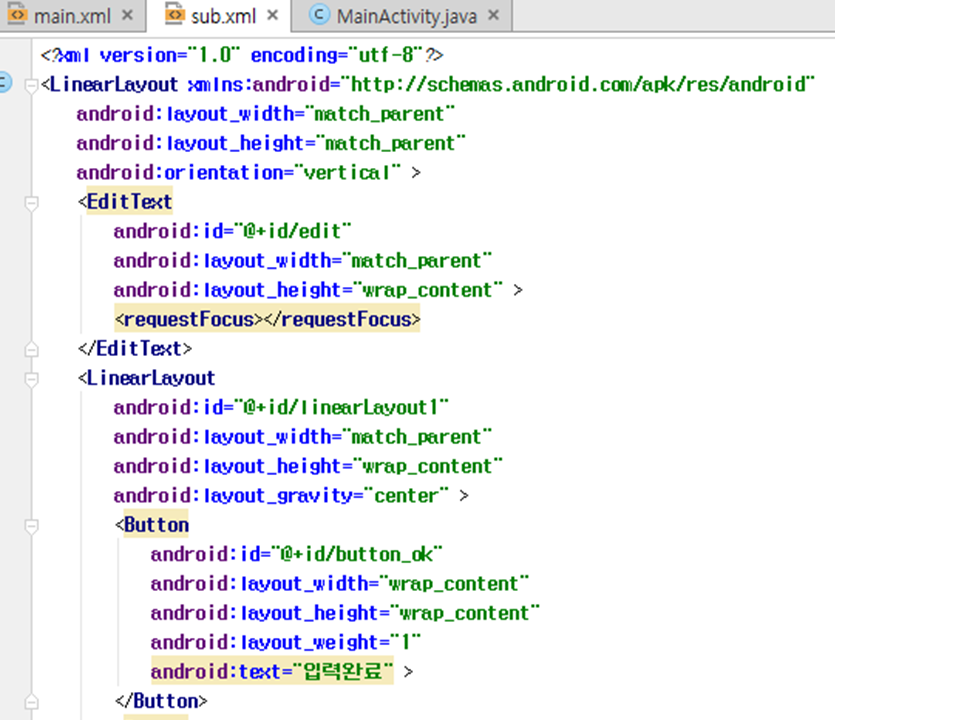Click the main.xml file icon
The image size is (960, 720).
17,15
